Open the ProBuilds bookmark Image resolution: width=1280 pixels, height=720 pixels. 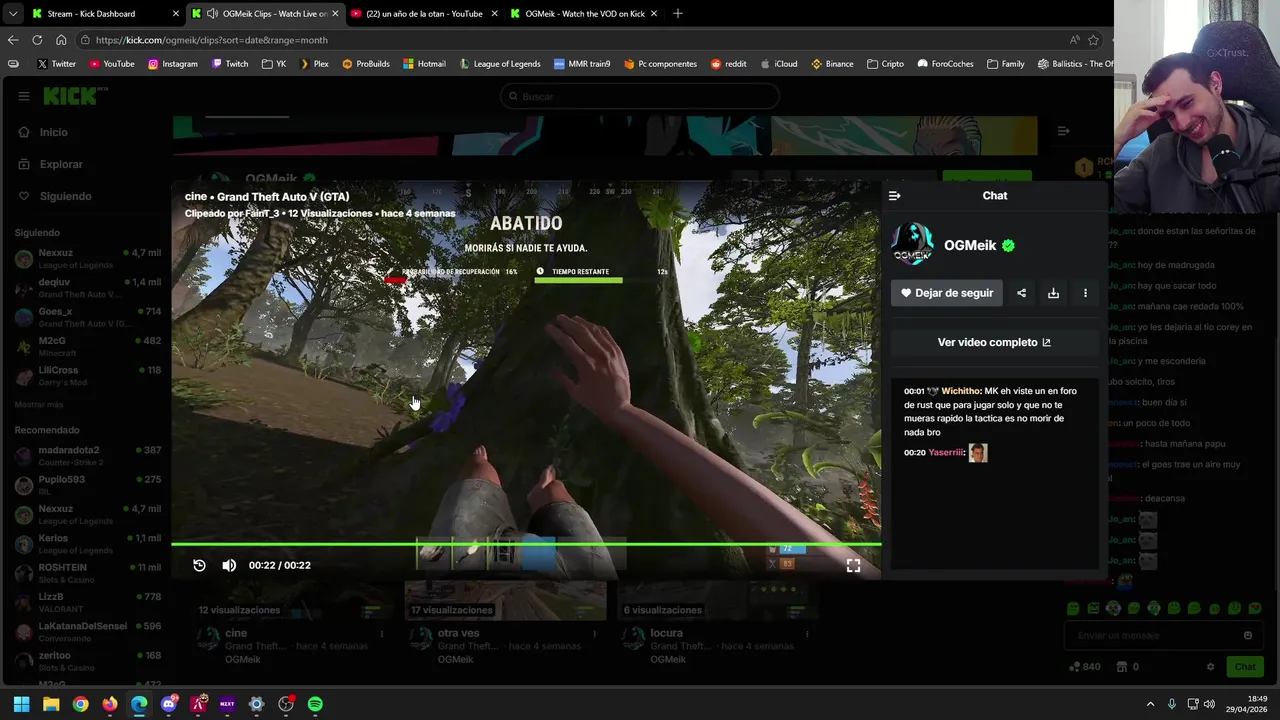click(x=365, y=64)
